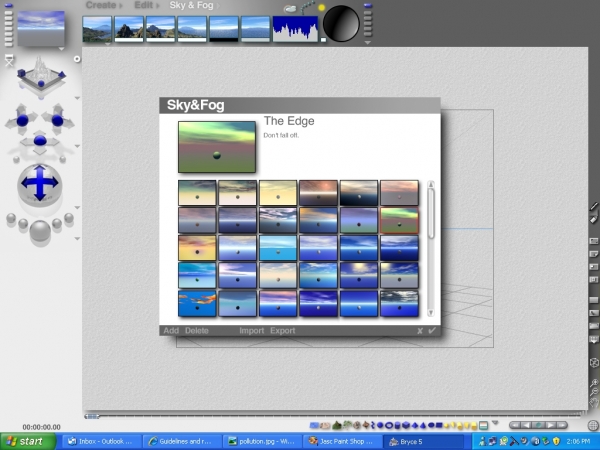600x450 pixels.
Task: Toggle the rightmost small render option sphere
Action: click(x=69, y=218)
